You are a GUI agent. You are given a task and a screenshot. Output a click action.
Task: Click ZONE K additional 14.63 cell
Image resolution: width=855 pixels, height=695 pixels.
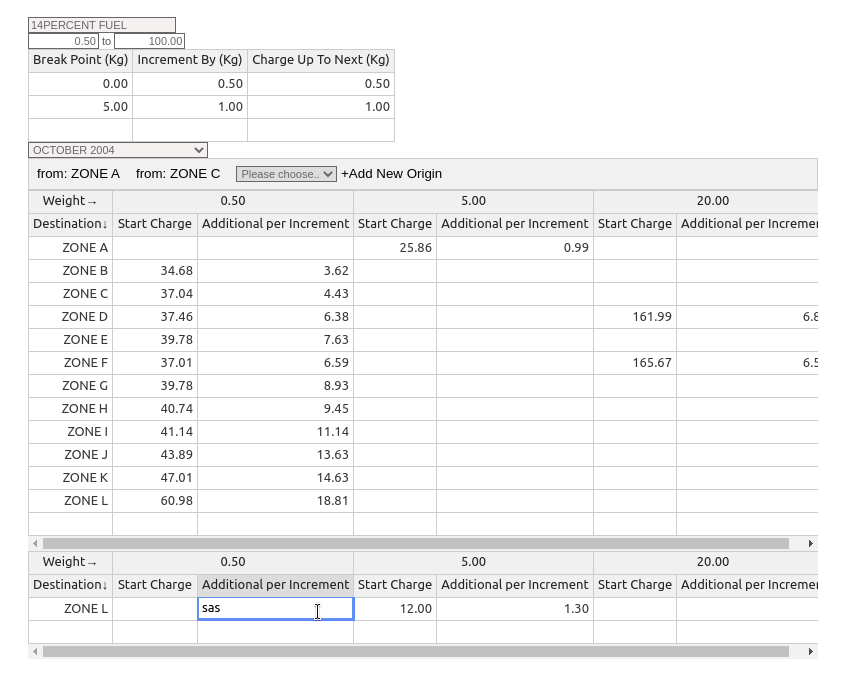point(275,478)
